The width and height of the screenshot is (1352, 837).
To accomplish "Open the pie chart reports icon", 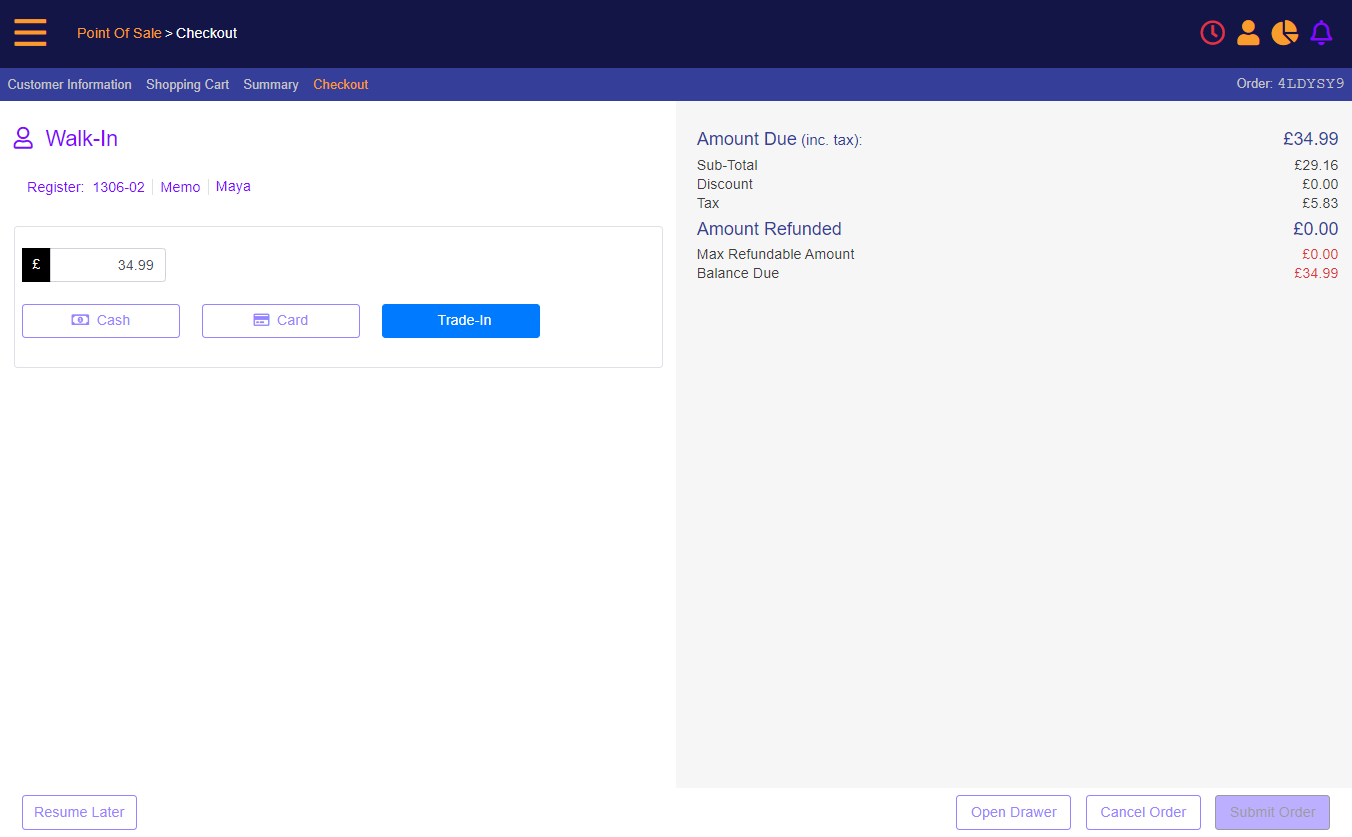I will (x=1284, y=33).
